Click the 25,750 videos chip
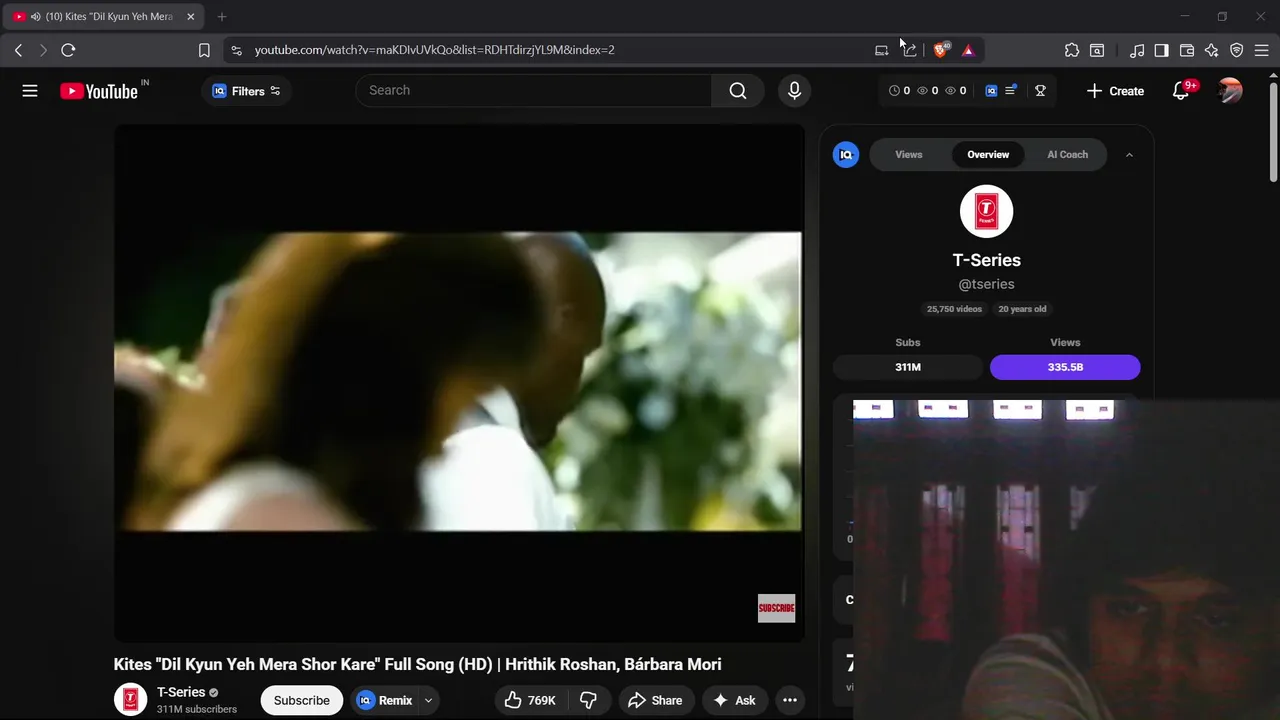The image size is (1280, 720). pyautogui.click(x=954, y=309)
